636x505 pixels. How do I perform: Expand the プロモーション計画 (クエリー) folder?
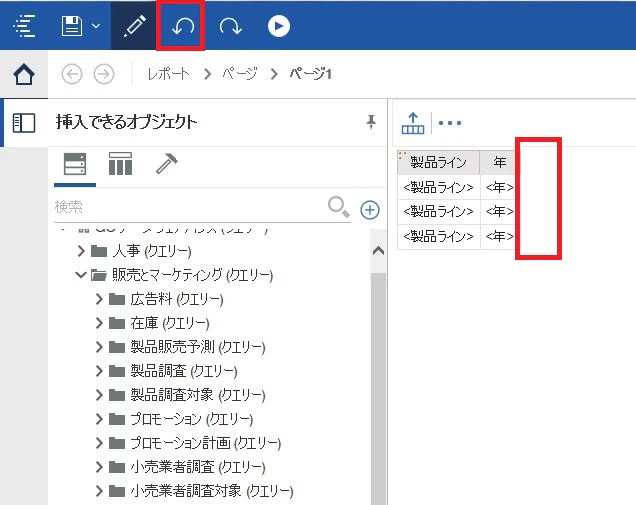coord(99,443)
